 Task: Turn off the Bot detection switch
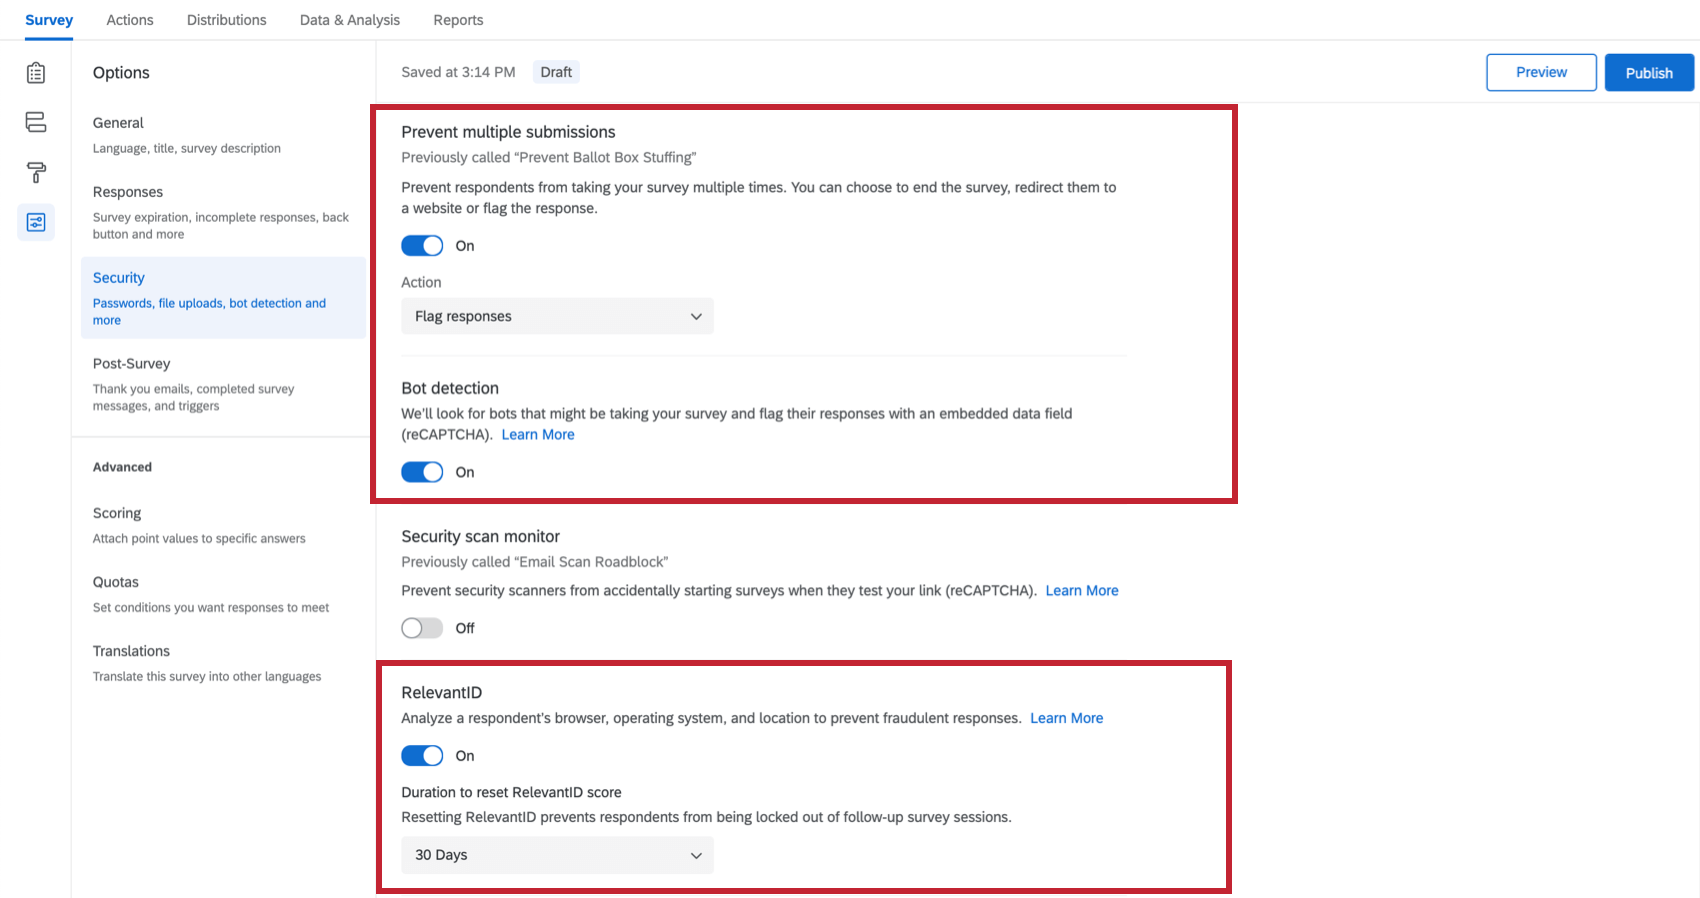coord(422,472)
